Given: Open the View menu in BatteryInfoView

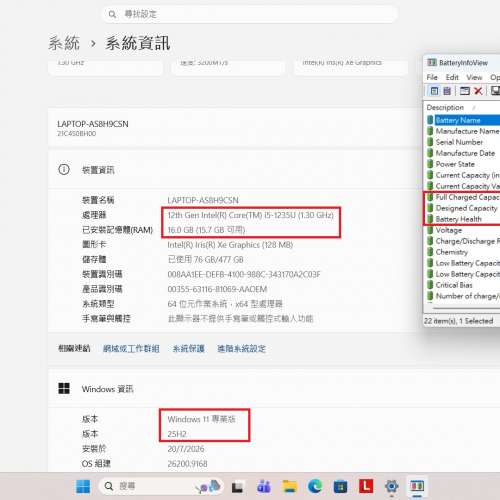Looking at the screenshot, I should coord(474,77).
